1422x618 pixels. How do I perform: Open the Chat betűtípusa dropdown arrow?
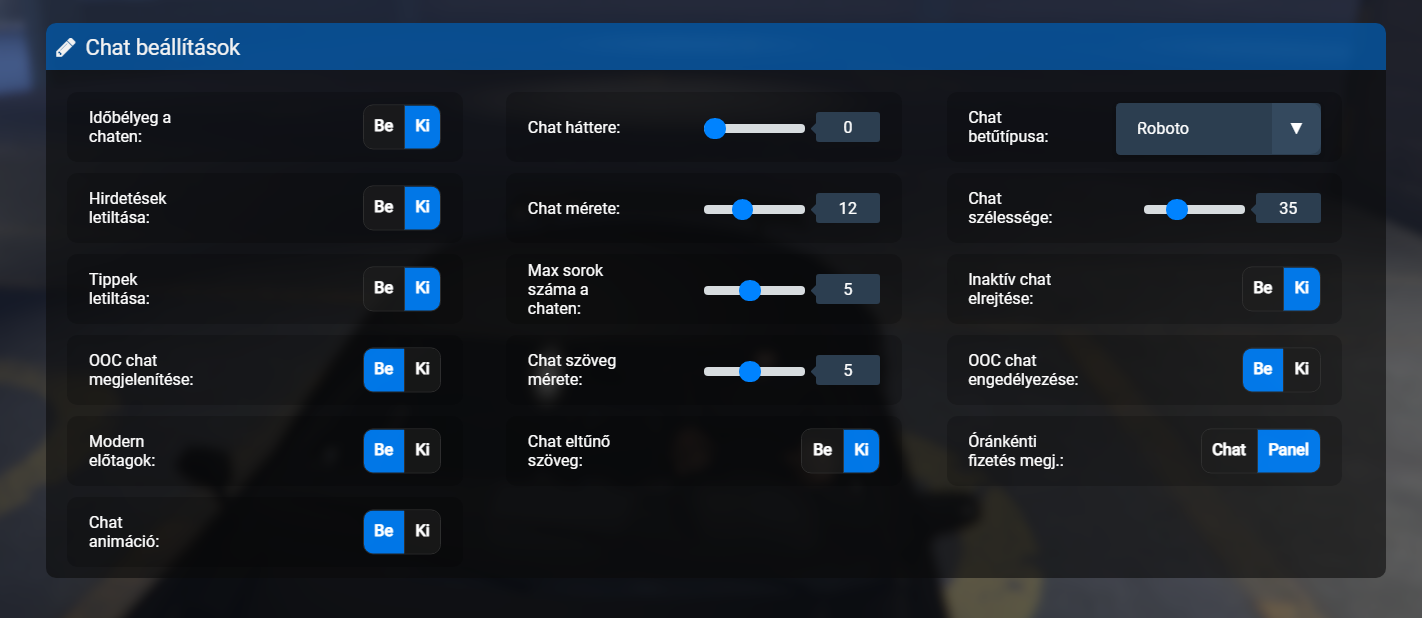click(1296, 129)
